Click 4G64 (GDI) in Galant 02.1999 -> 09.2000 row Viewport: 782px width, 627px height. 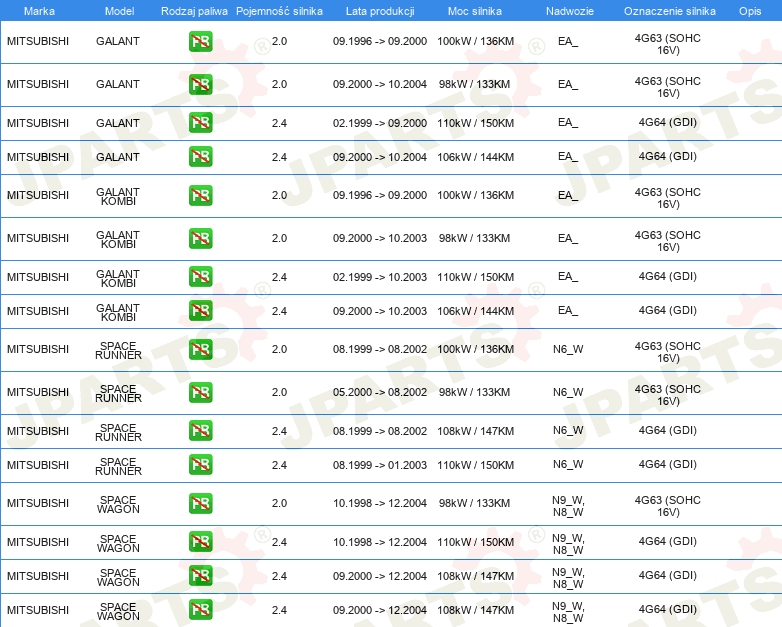(x=668, y=122)
